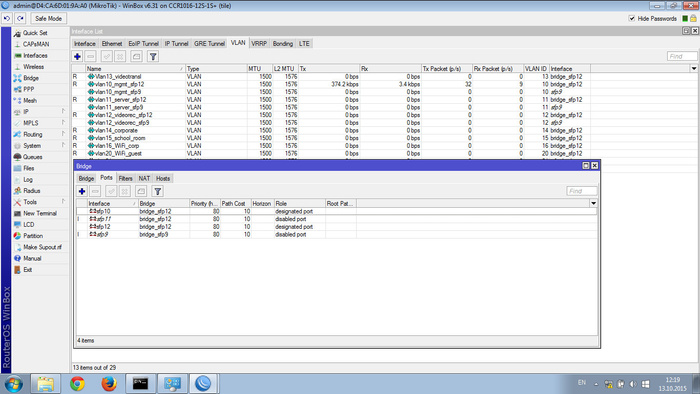Switch to Hosts tab in Bridge window
Screen dimensions: 700x394
point(163,178)
